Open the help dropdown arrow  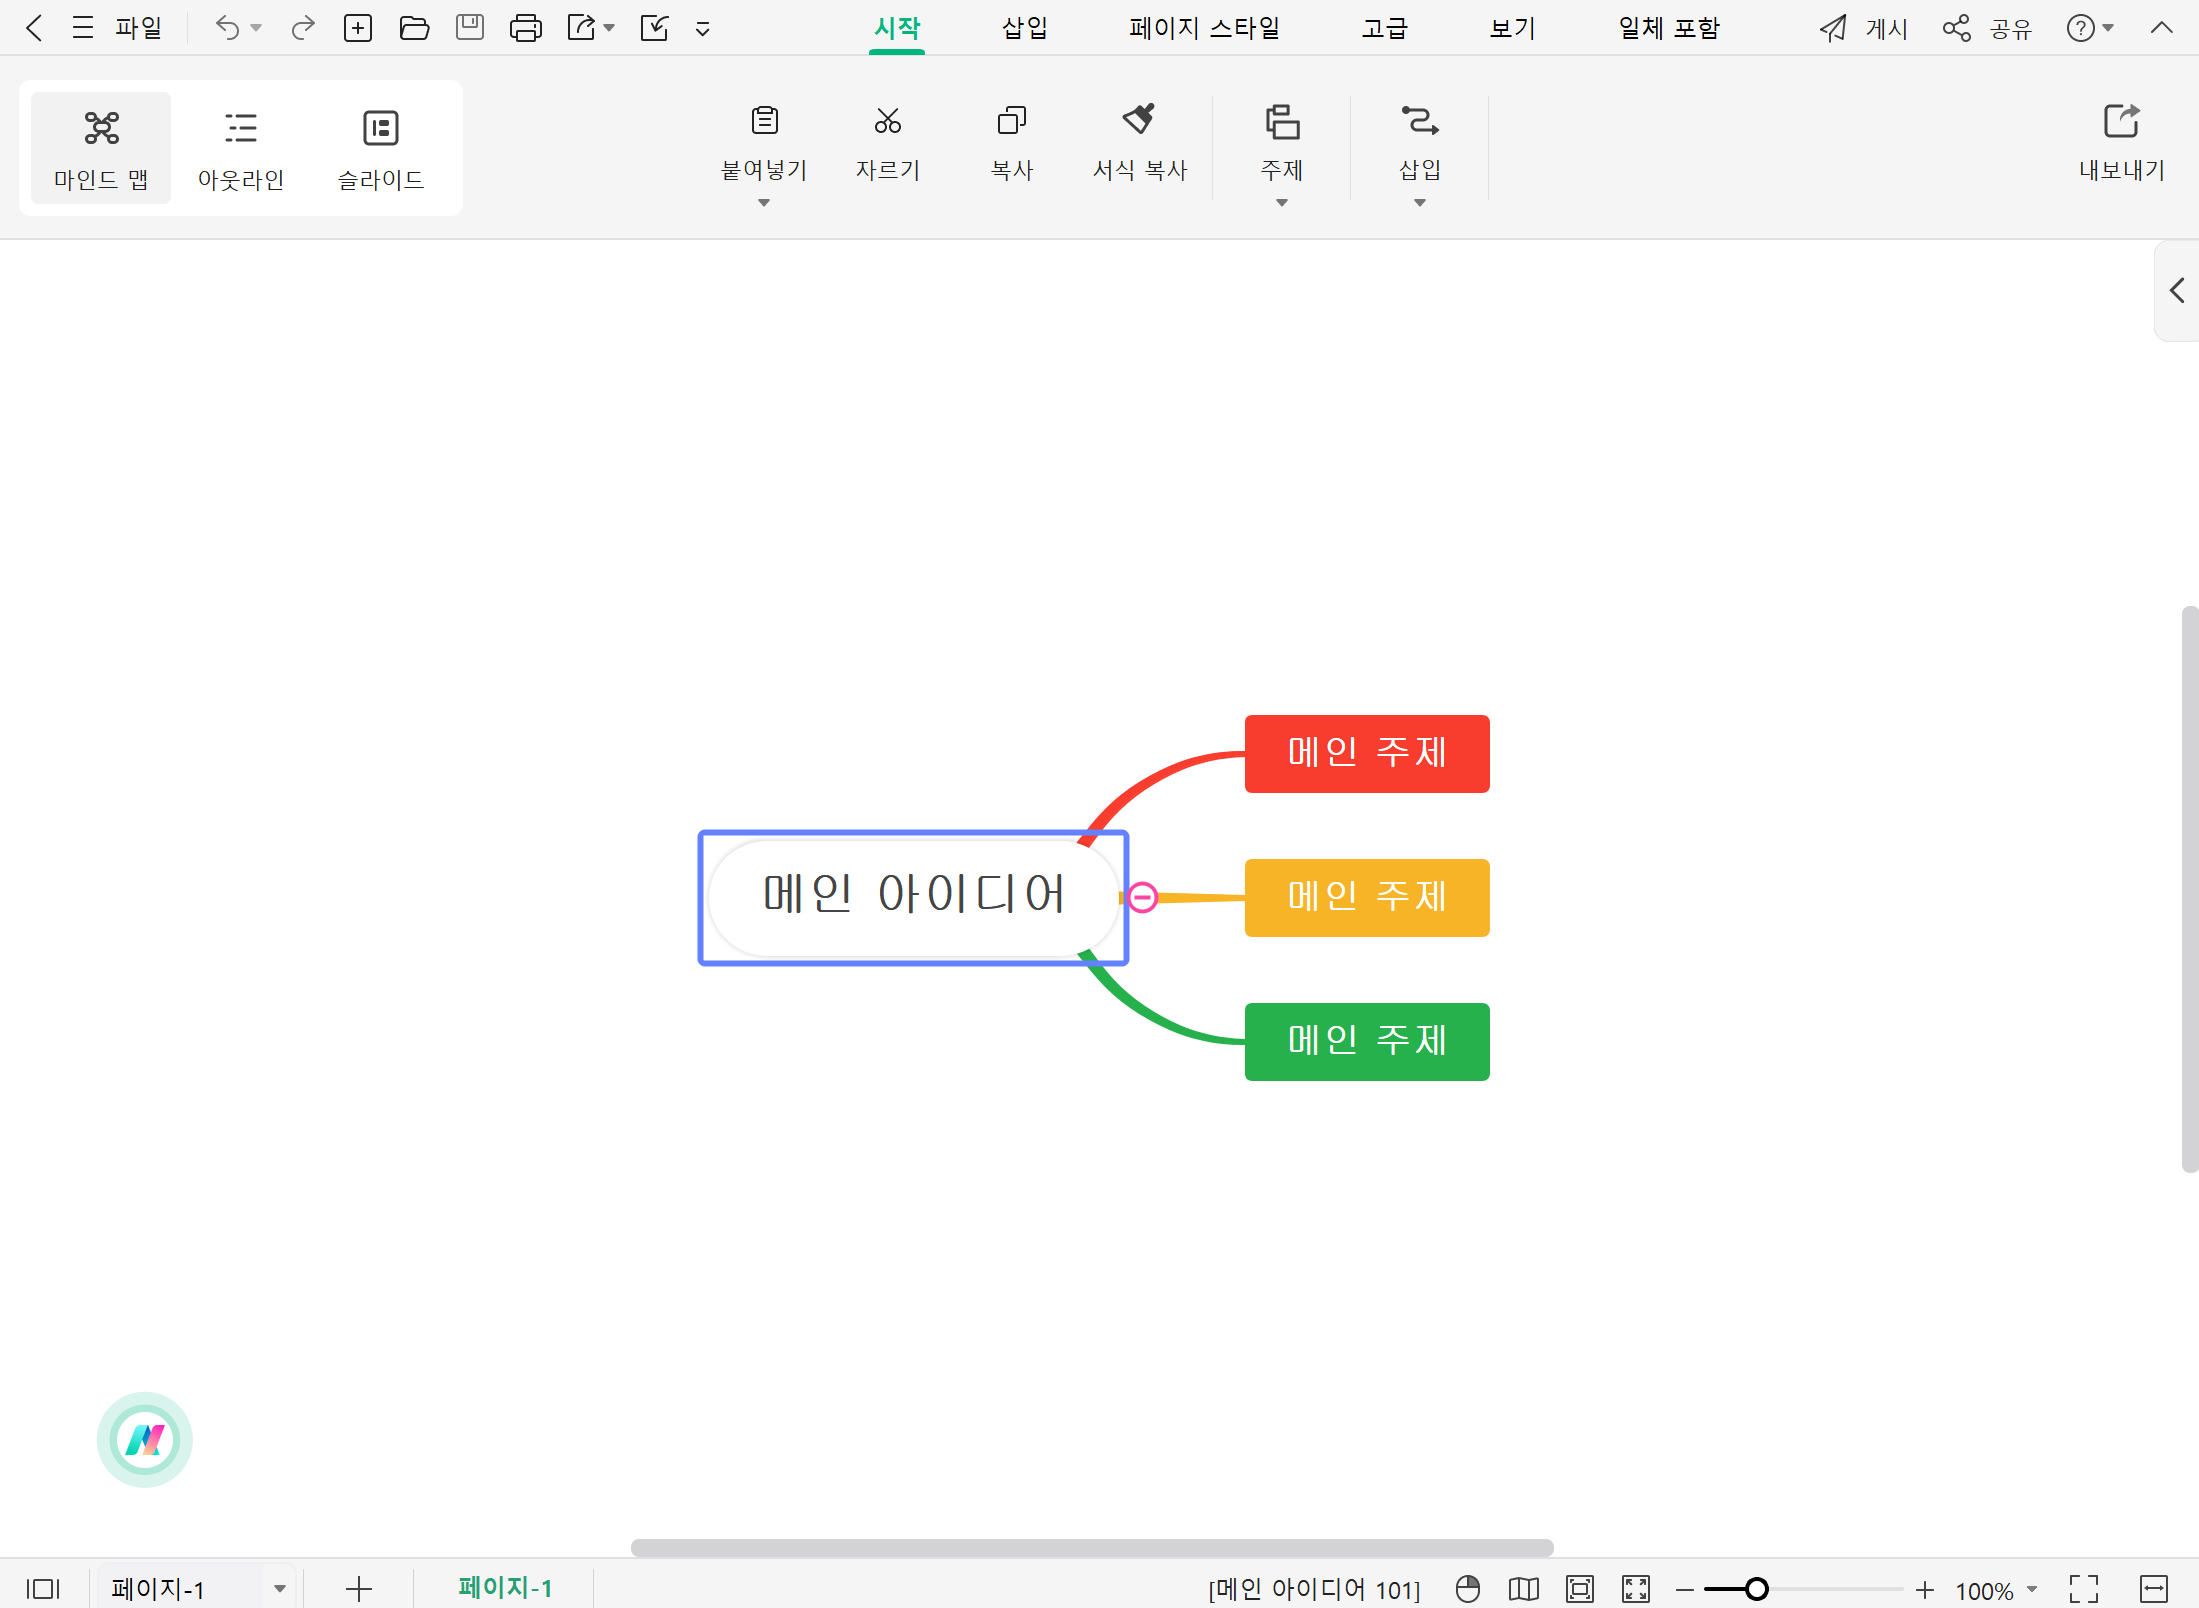tap(2108, 28)
